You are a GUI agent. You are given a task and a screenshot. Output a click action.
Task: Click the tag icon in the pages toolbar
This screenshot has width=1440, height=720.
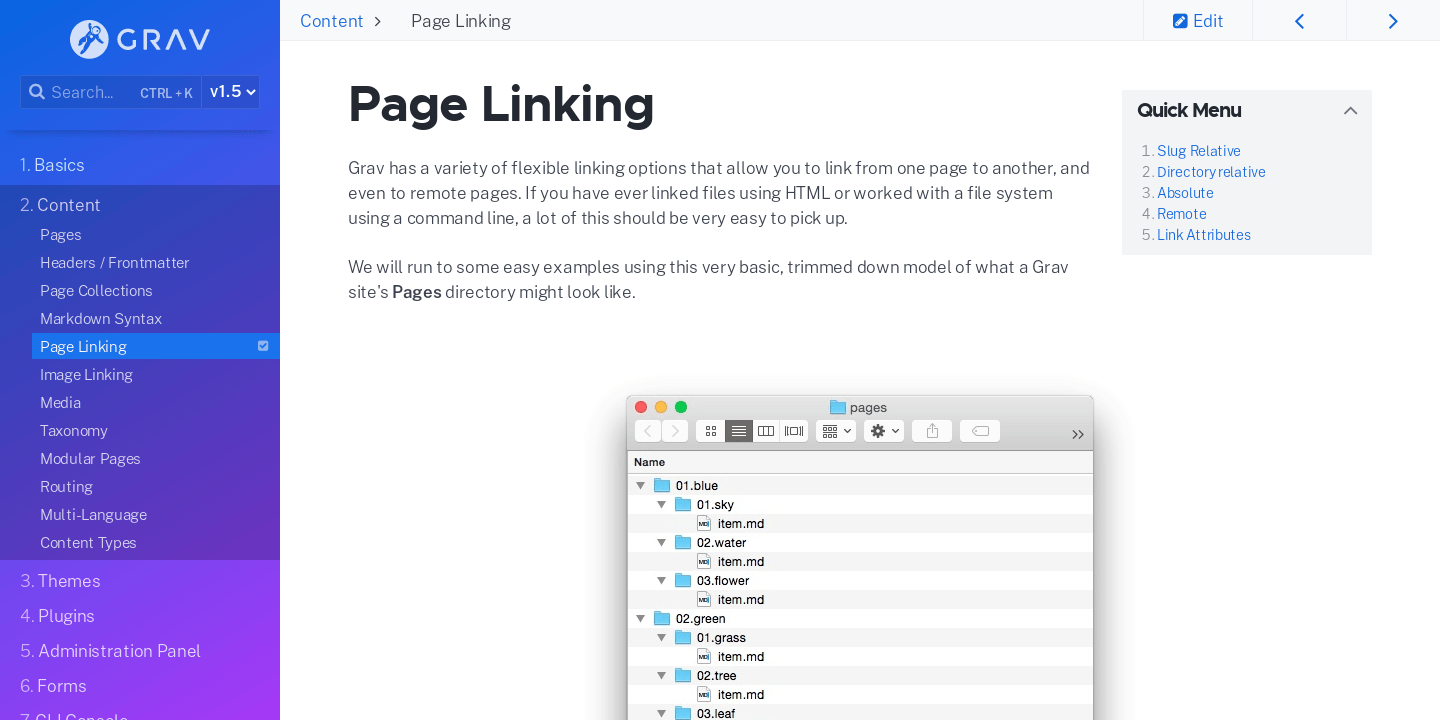point(979,430)
